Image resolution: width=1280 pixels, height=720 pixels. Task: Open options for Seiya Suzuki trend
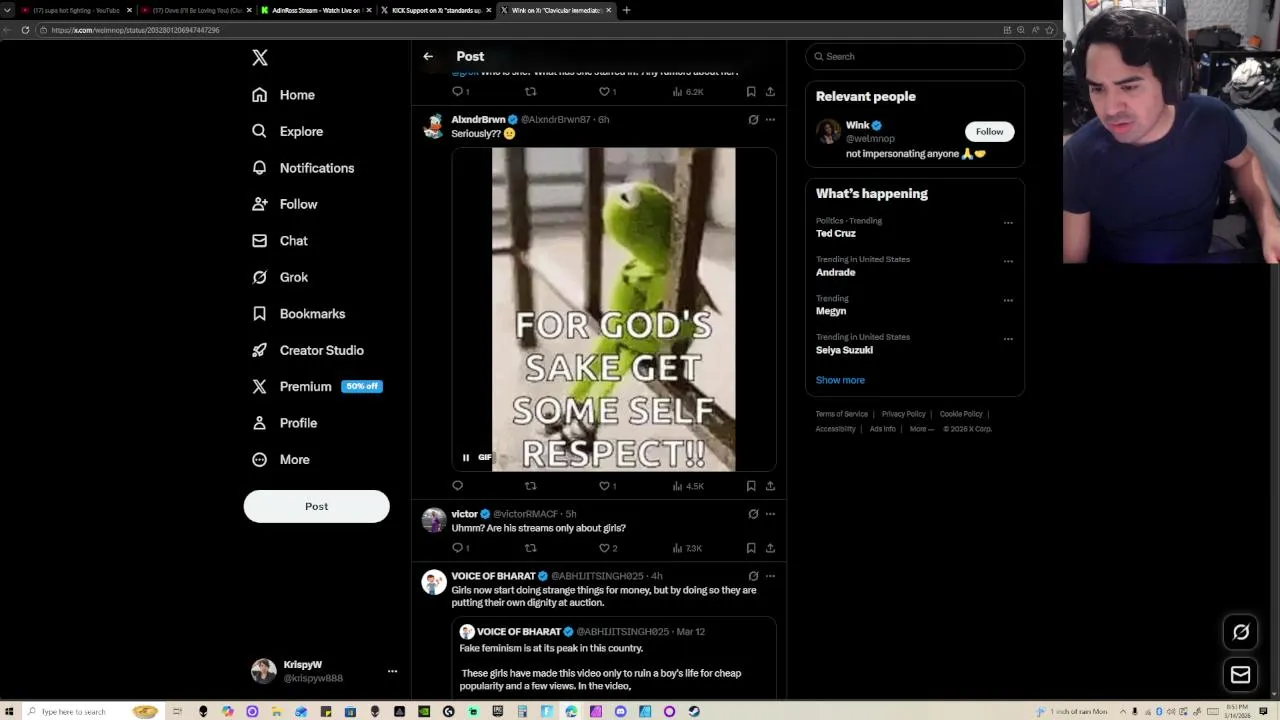pos(1008,339)
